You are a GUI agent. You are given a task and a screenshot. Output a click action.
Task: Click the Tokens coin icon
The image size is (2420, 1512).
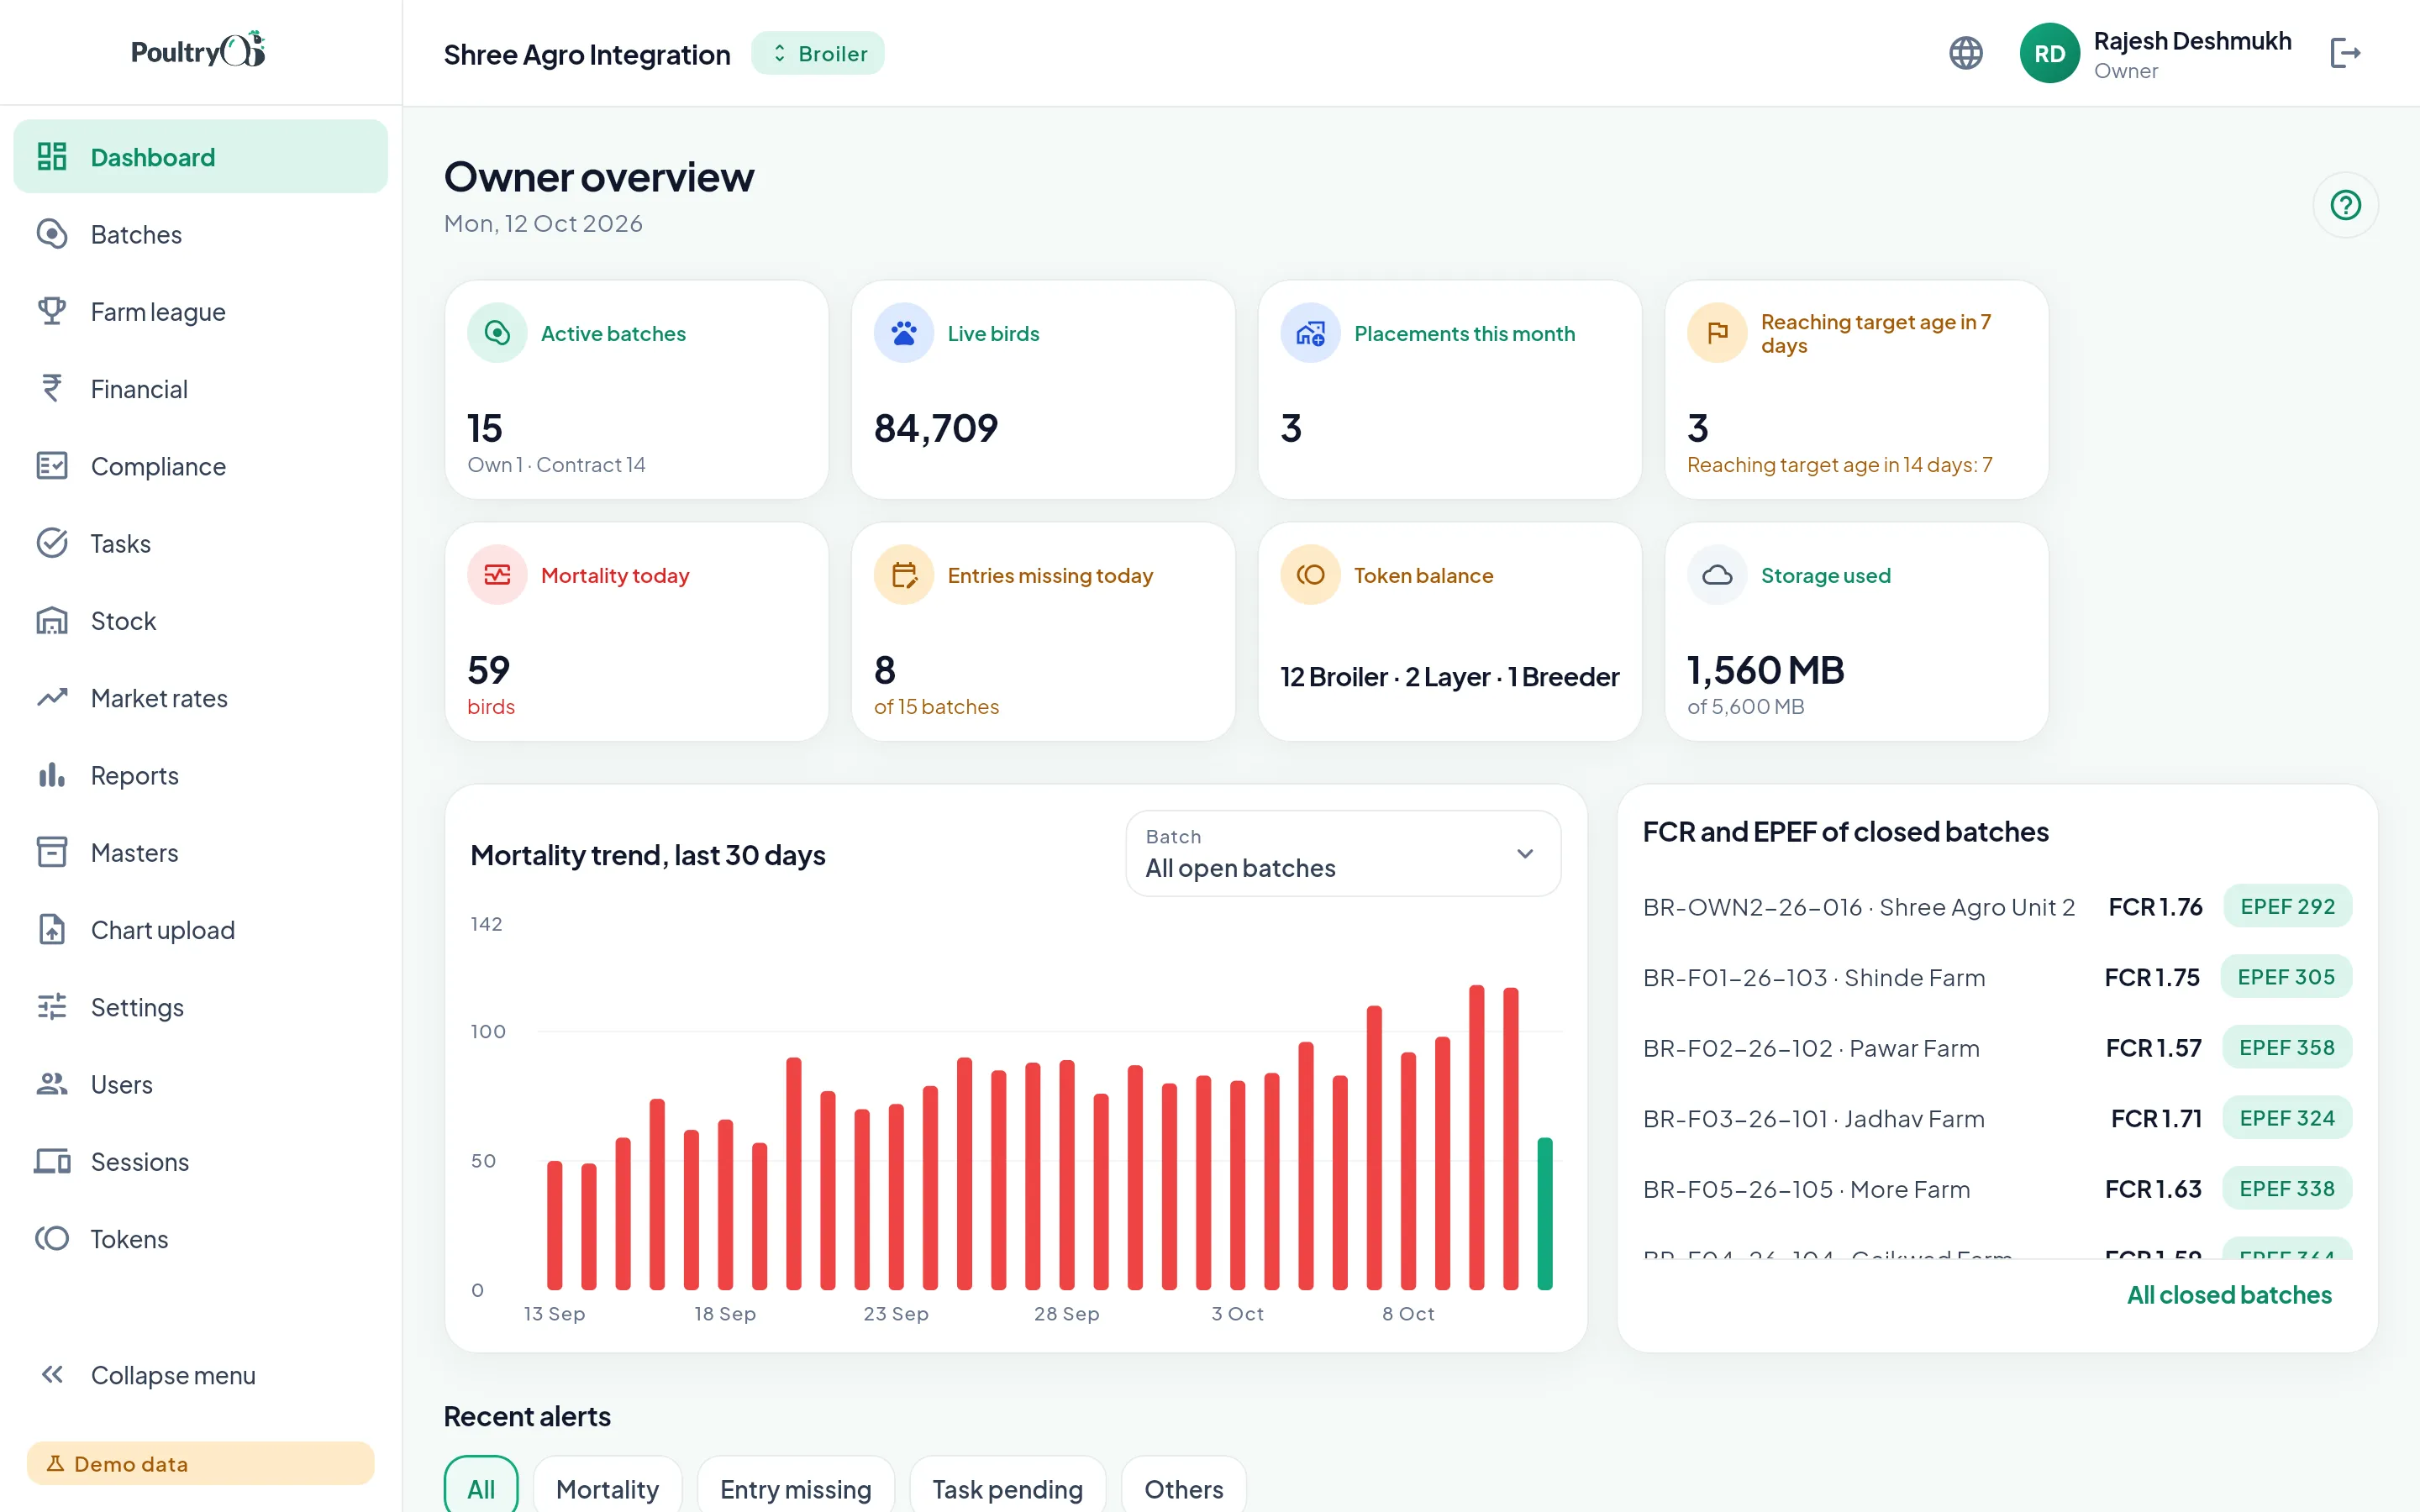coord(52,1238)
